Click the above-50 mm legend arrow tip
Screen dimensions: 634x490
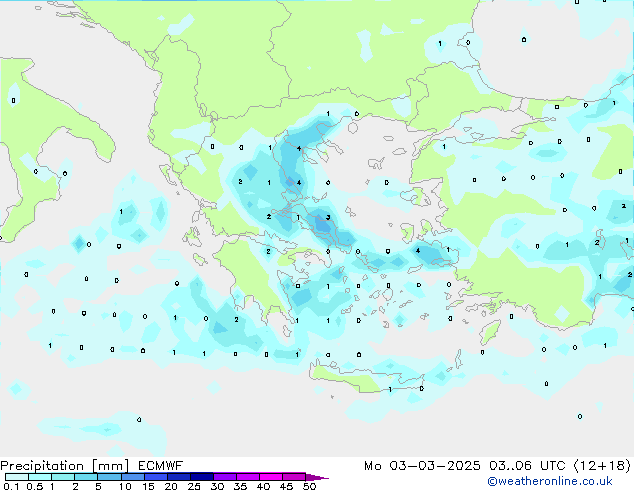point(317,477)
